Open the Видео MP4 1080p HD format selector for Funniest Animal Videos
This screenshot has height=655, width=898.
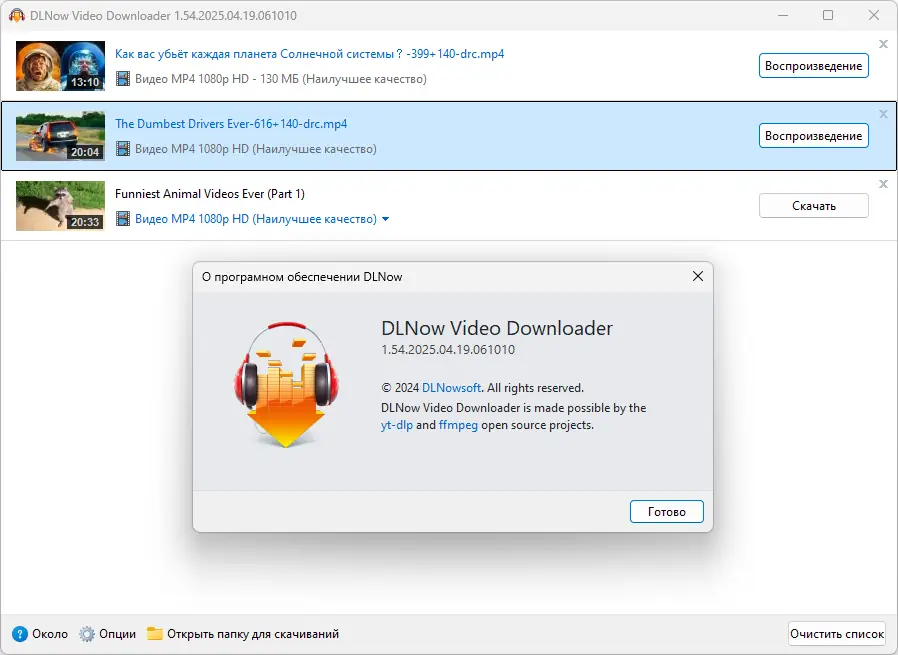255,219
